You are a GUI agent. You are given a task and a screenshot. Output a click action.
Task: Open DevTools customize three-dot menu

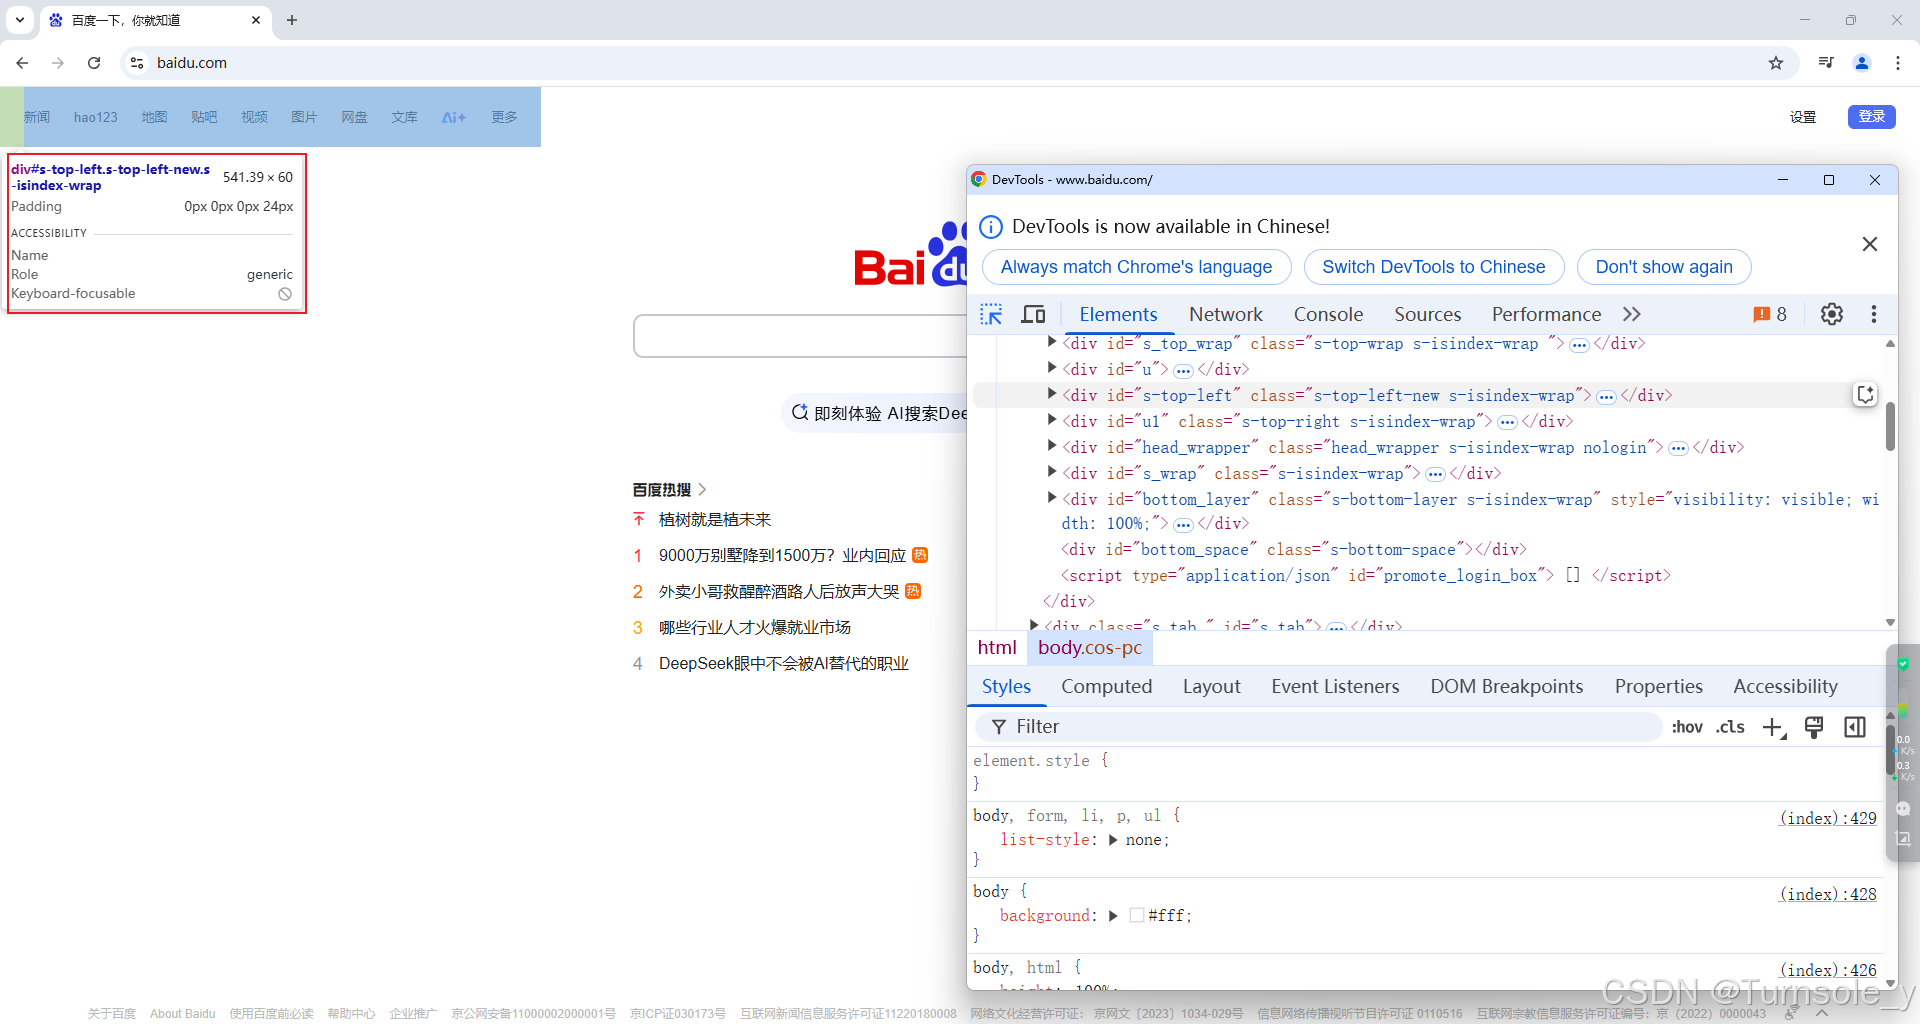(1873, 314)
